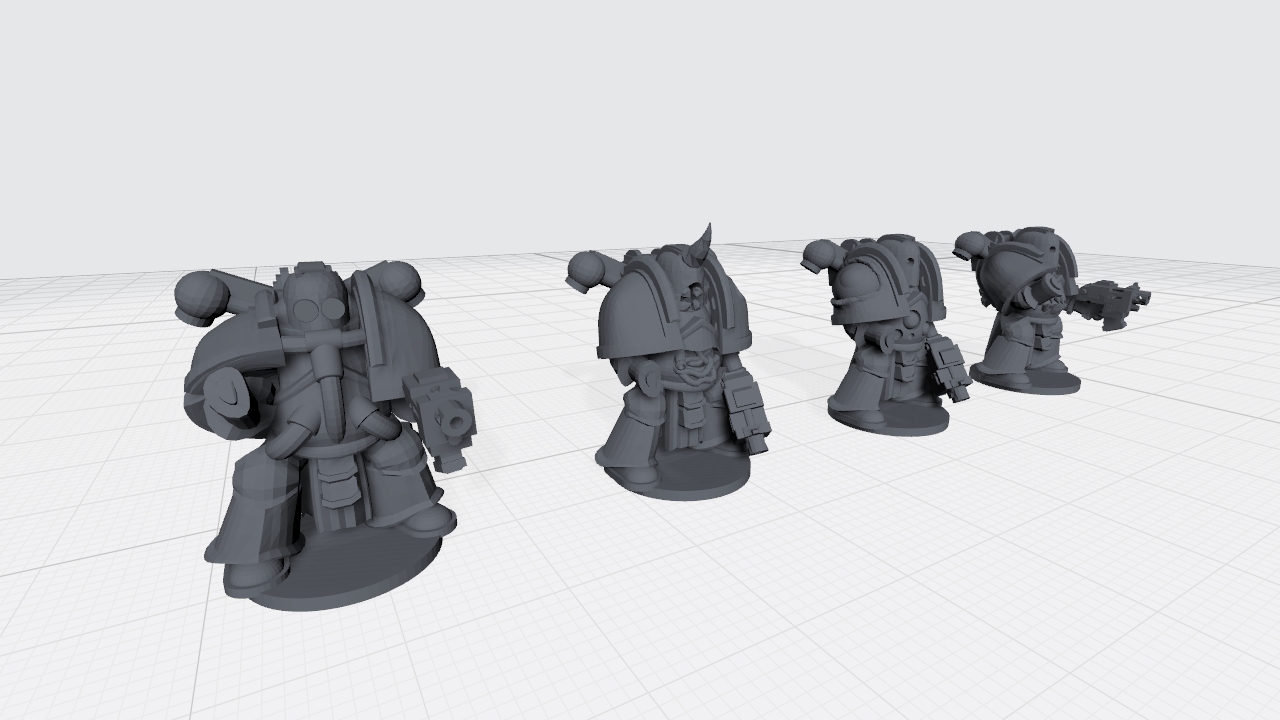1280x720 pixels.
Task: Click the horn on the second figure's helmet
Action: point(705,240)
